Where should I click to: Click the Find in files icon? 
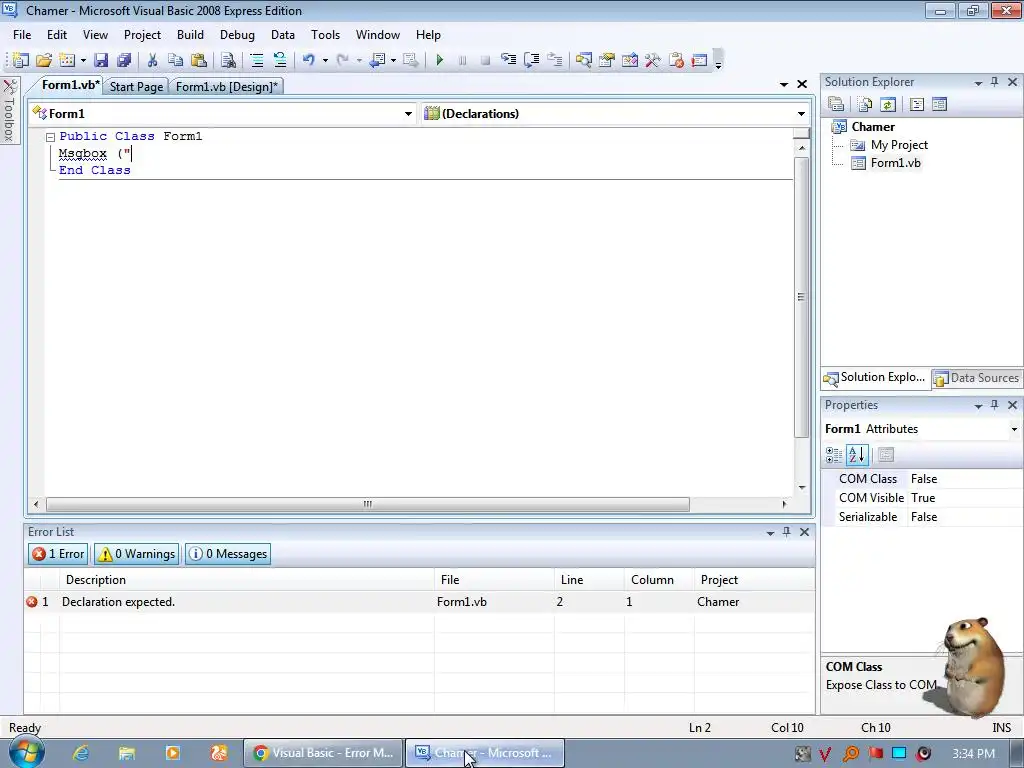pyautogui.click(x=228, y=60)
